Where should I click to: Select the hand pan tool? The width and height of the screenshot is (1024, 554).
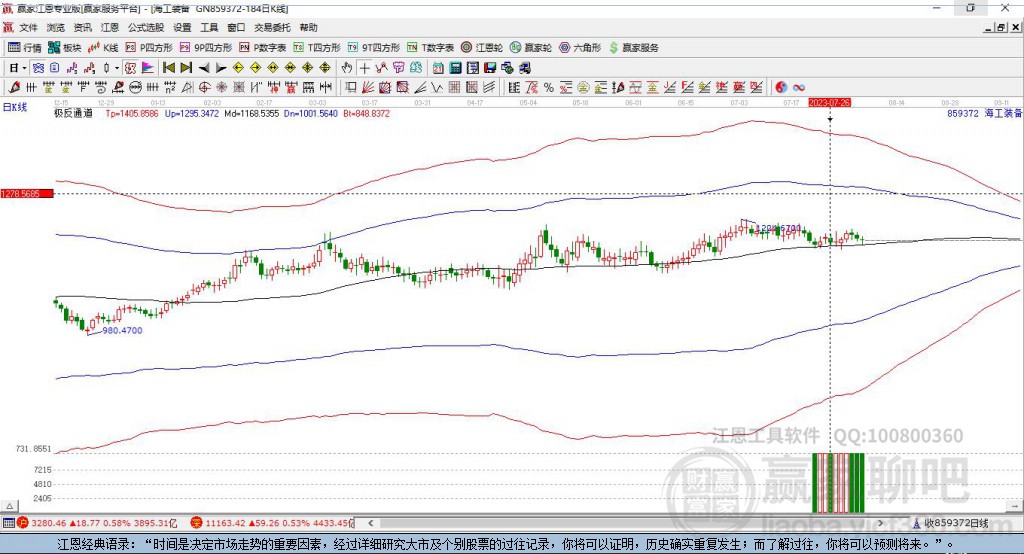(x=346, y=68)
